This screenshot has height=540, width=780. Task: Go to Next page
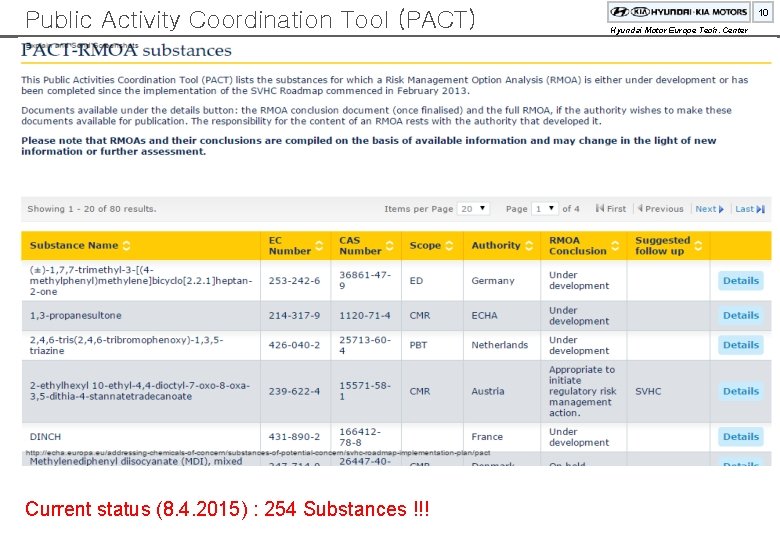[x=709, y=209]
